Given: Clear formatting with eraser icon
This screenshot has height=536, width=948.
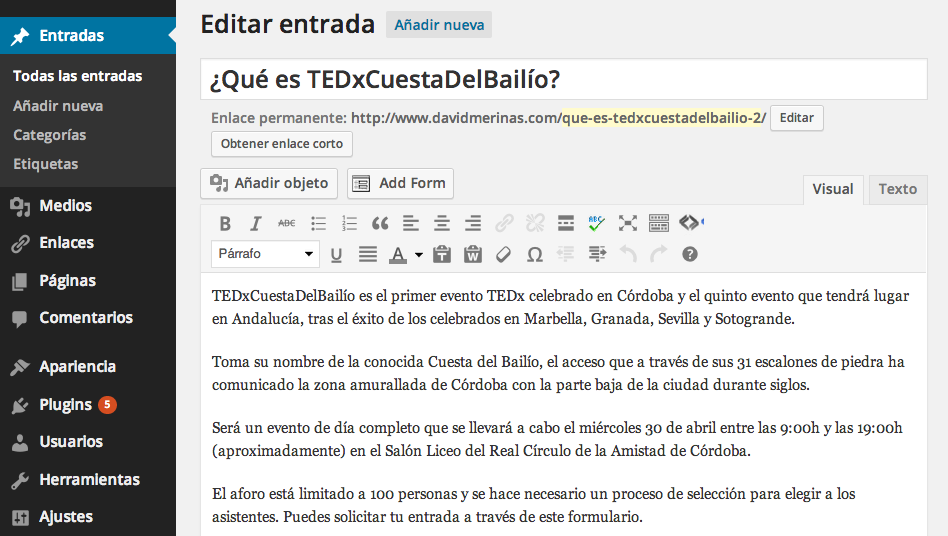Looking at the screenshot, I should point(503,254).
